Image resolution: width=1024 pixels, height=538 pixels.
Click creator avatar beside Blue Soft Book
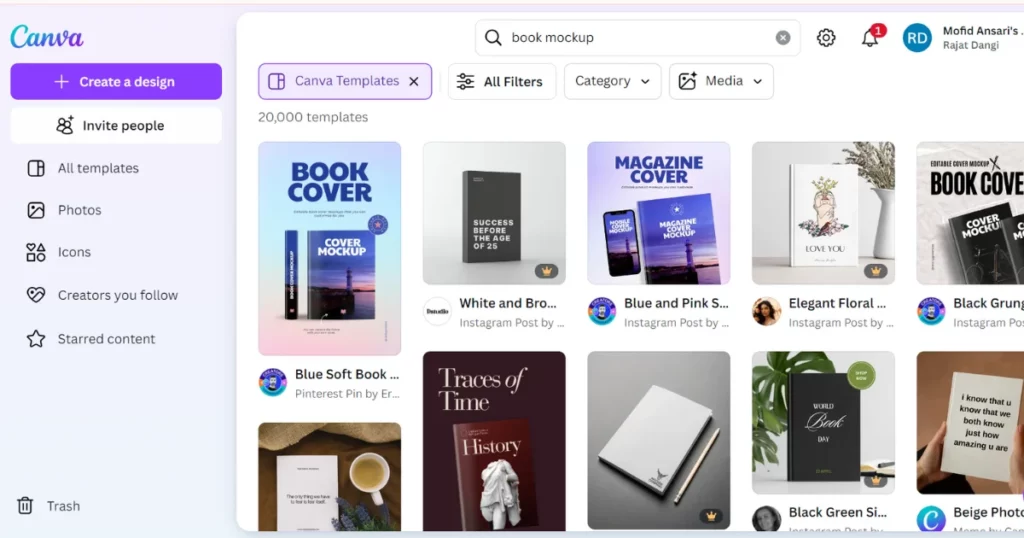(x=273, y=383)
